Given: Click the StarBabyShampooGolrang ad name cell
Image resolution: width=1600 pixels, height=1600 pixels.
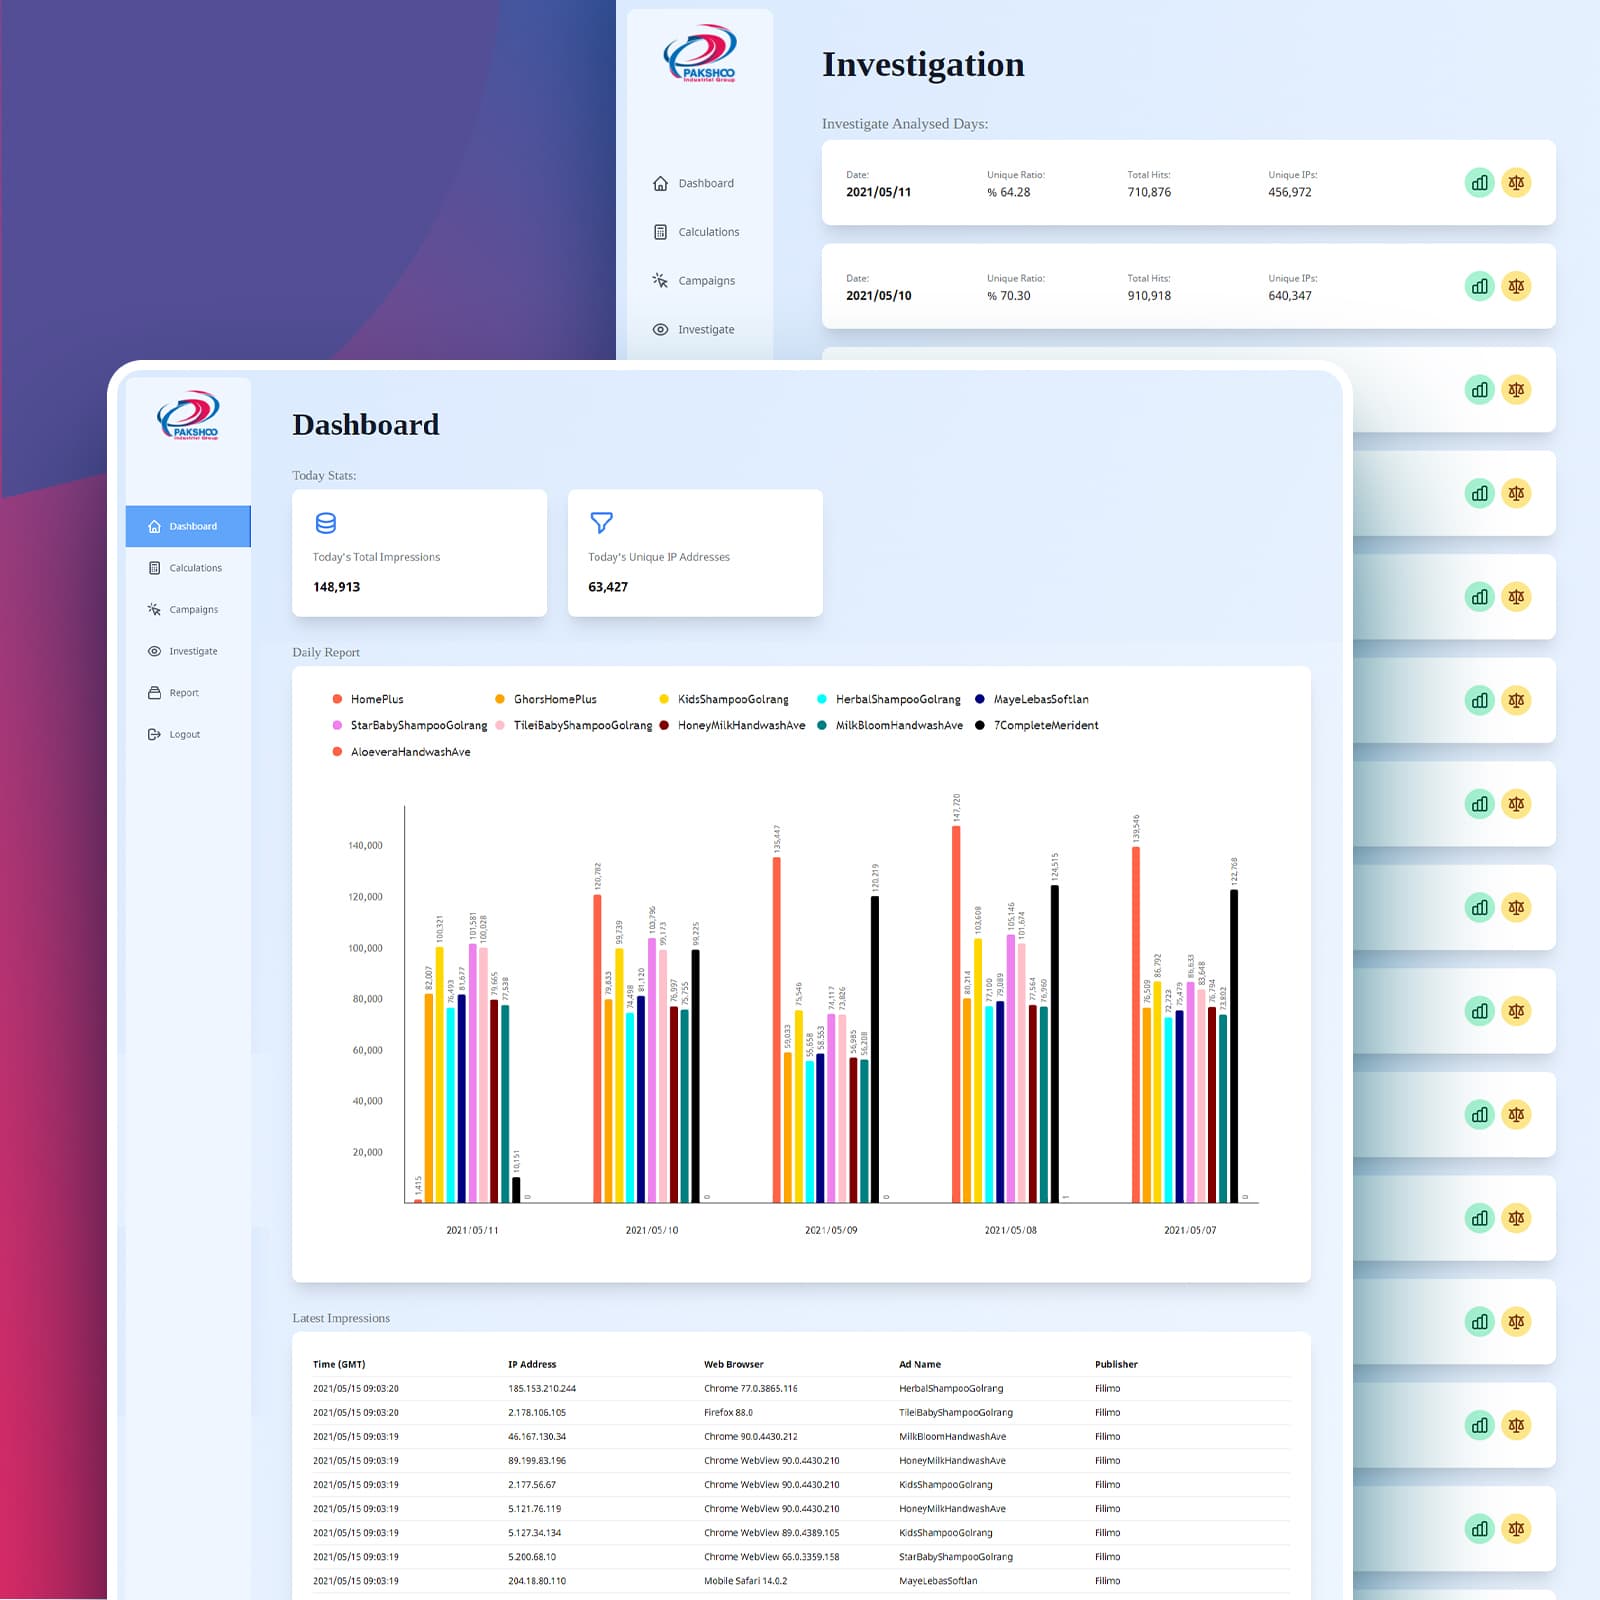Looking at the screenshot, I should [955, 1556].
